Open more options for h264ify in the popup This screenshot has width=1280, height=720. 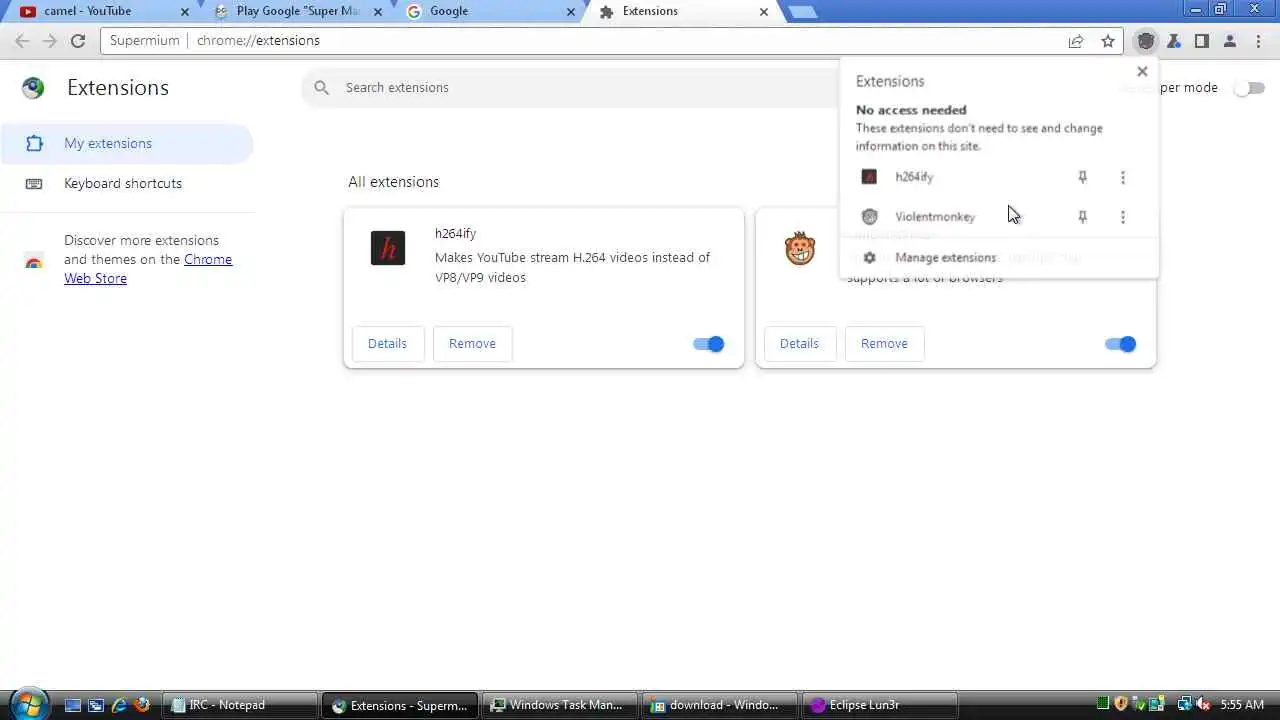pyautogui.click(x=1122, y=177)
